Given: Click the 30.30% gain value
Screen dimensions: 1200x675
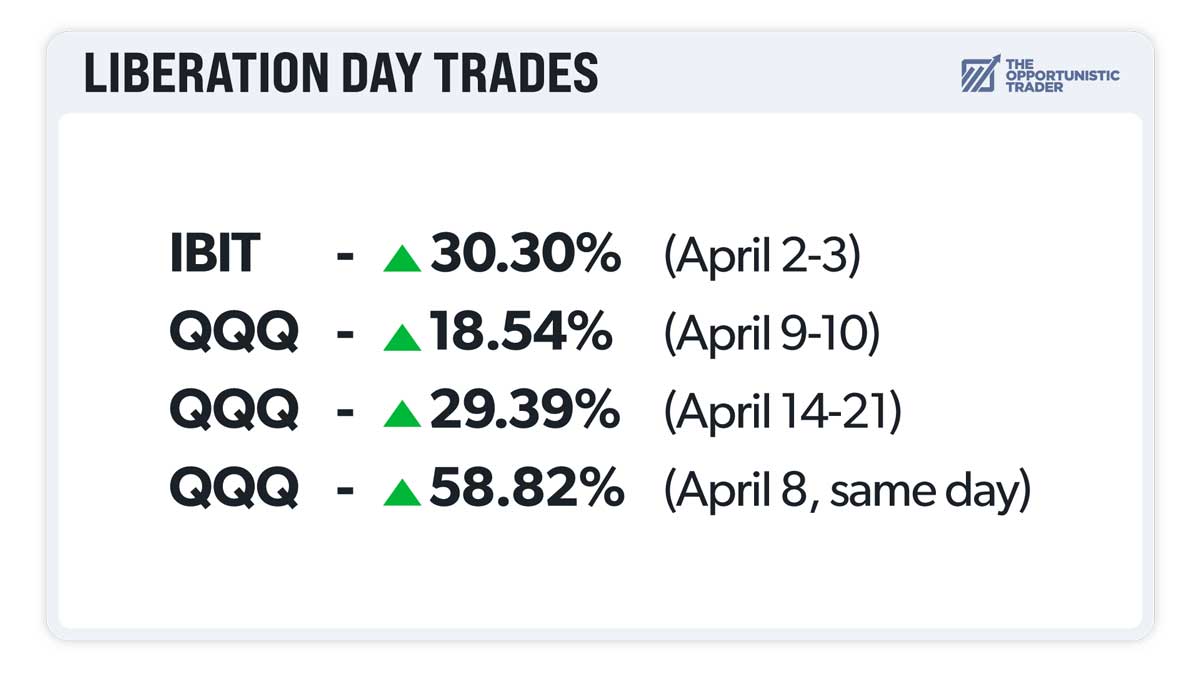Looking at the screenshot, I should [x=526, y=257].
